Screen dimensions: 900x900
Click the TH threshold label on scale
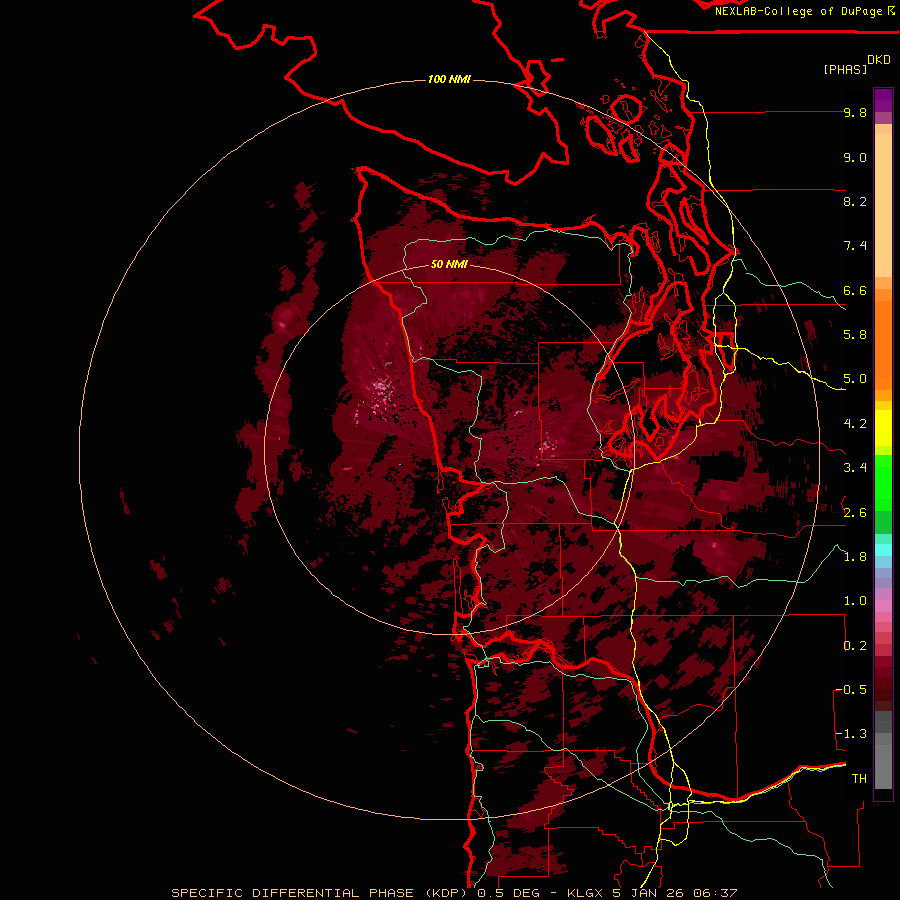point(859,779)
